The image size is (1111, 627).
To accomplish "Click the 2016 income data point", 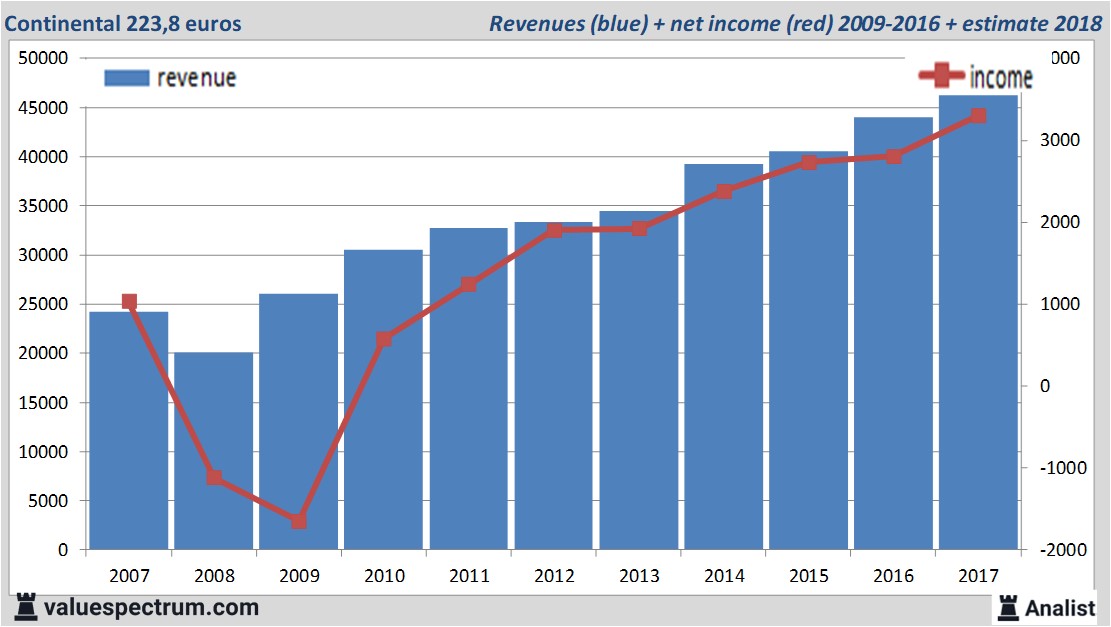I will (x=893, y=157).
